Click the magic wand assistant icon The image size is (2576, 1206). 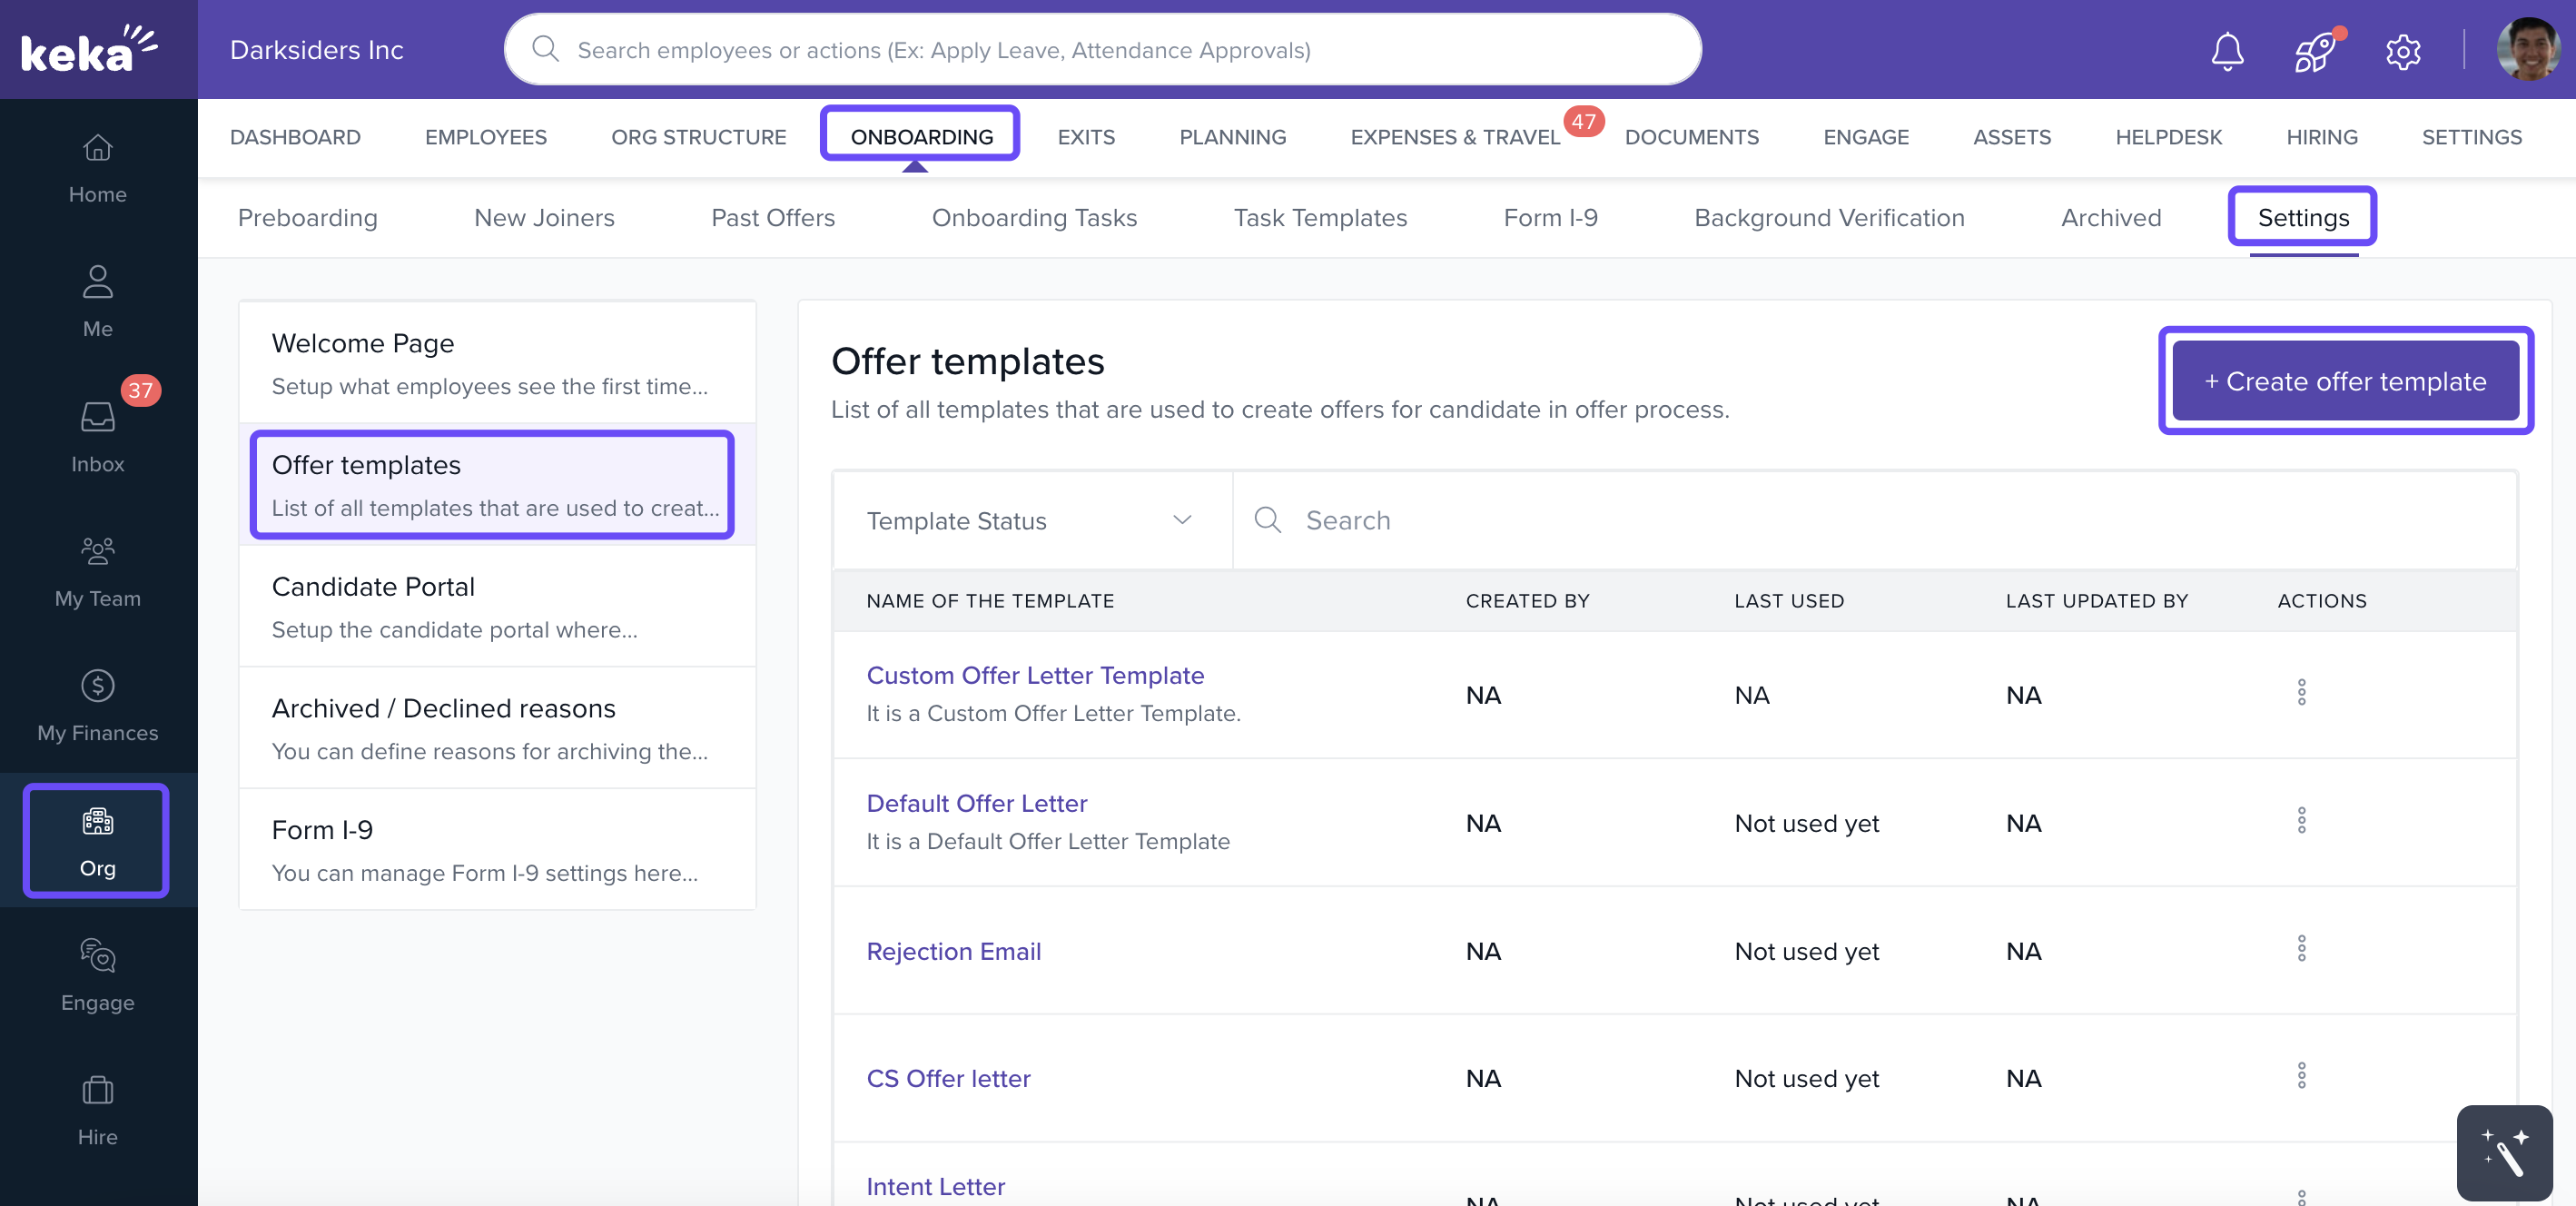pyautogui.click(x=2504, y=1152)
